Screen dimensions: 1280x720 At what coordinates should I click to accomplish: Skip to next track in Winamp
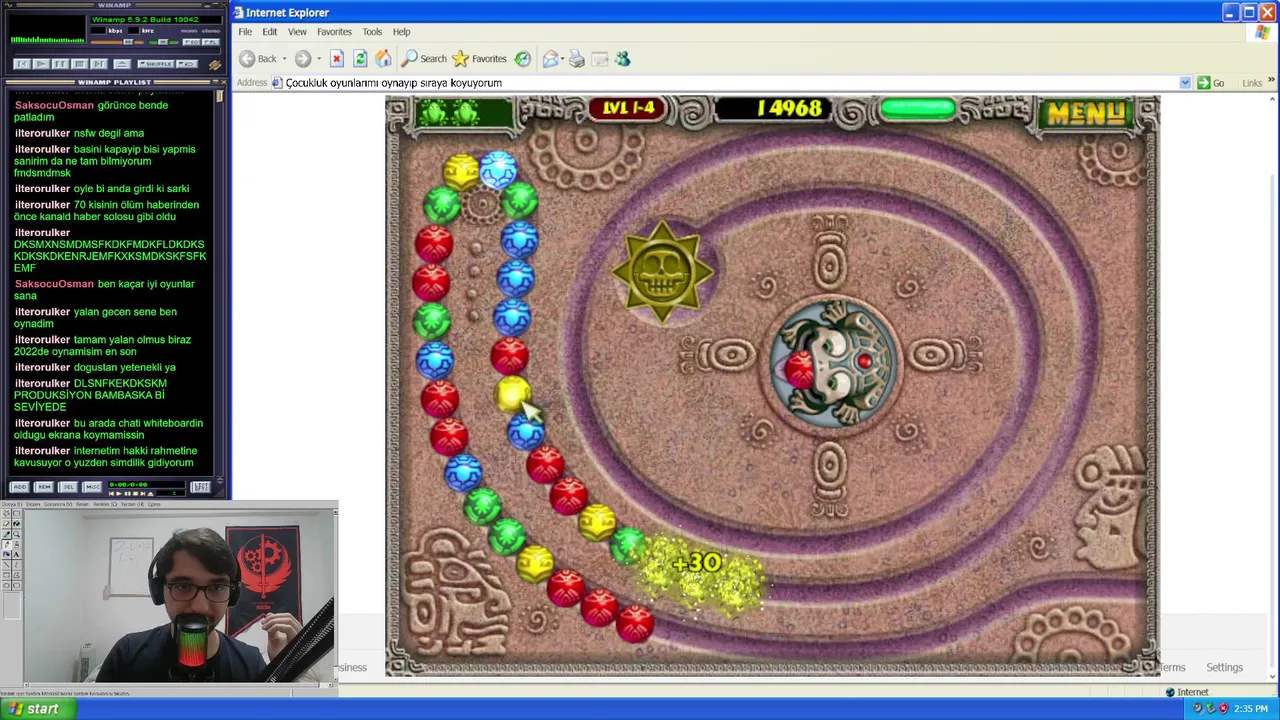click(99, 64)
